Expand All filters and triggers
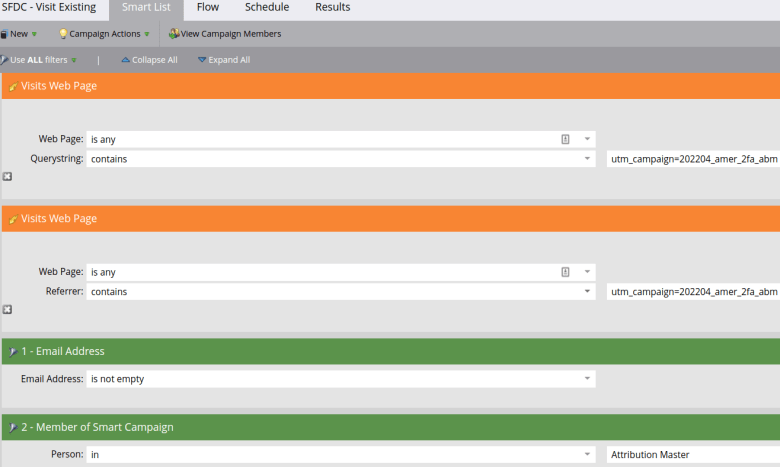The height and width of the screenshot is (467, 780). pos(224,60)
